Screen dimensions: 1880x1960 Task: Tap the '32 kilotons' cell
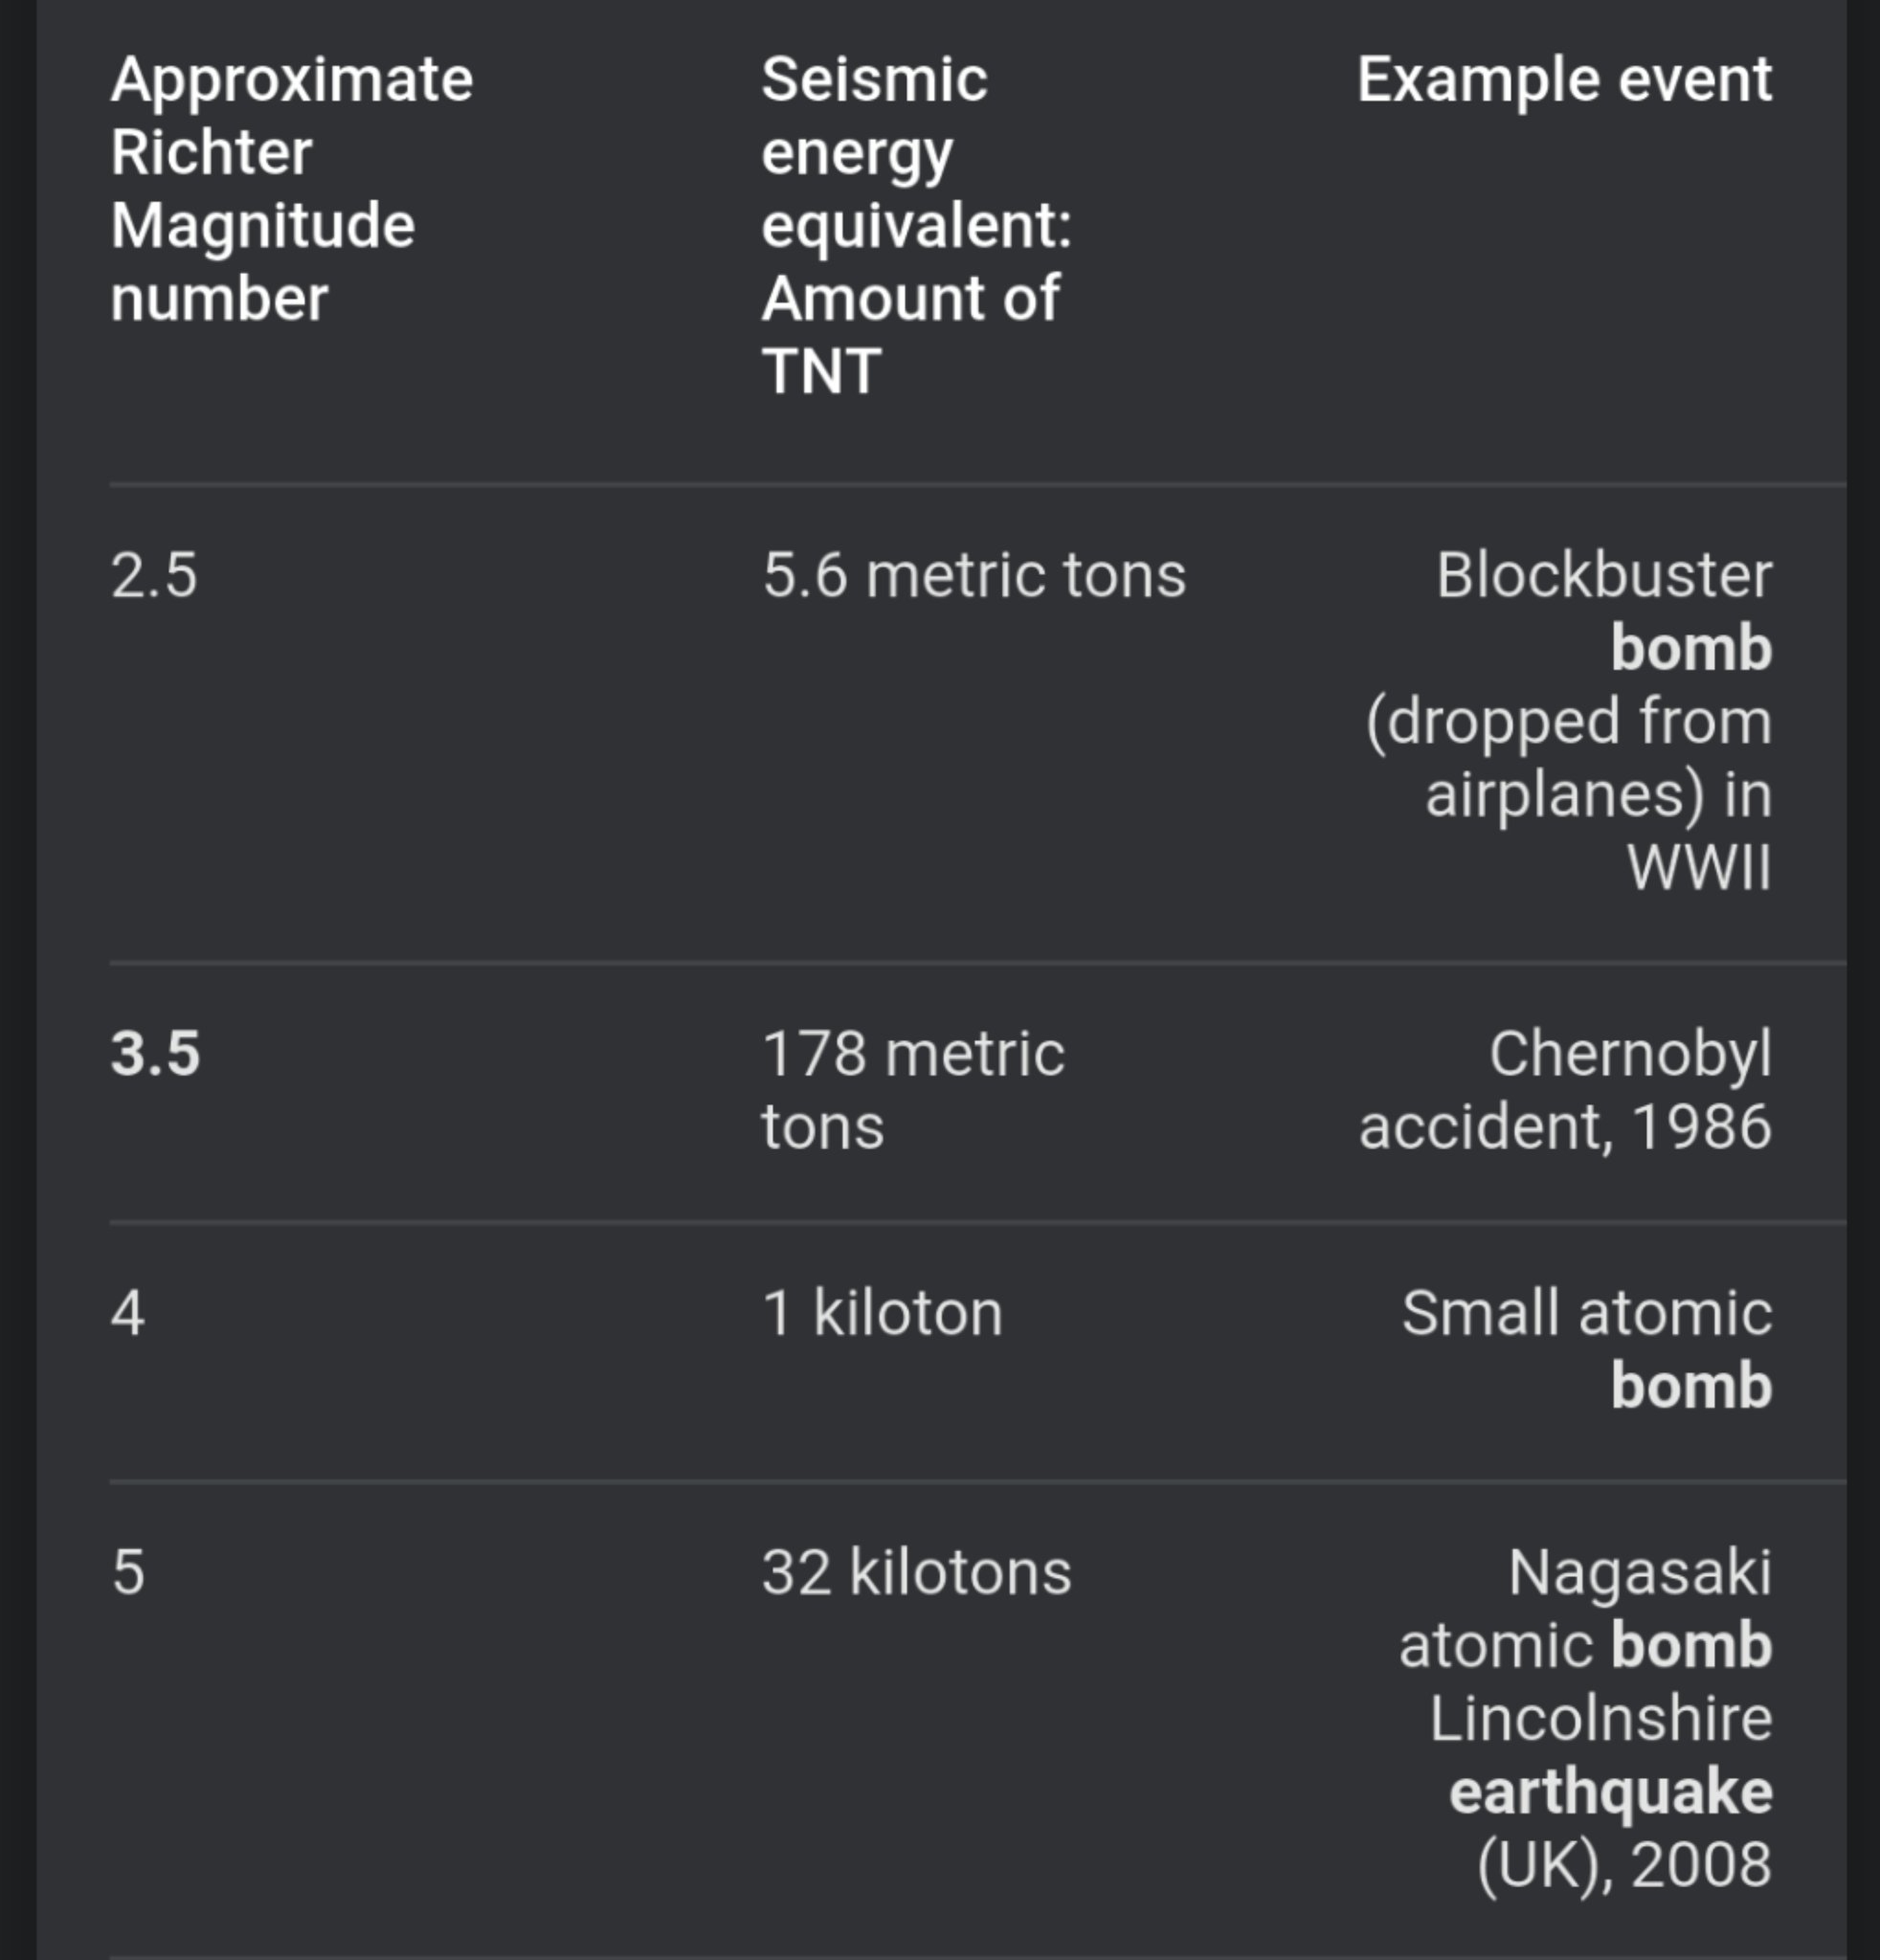coord(917,1573)
